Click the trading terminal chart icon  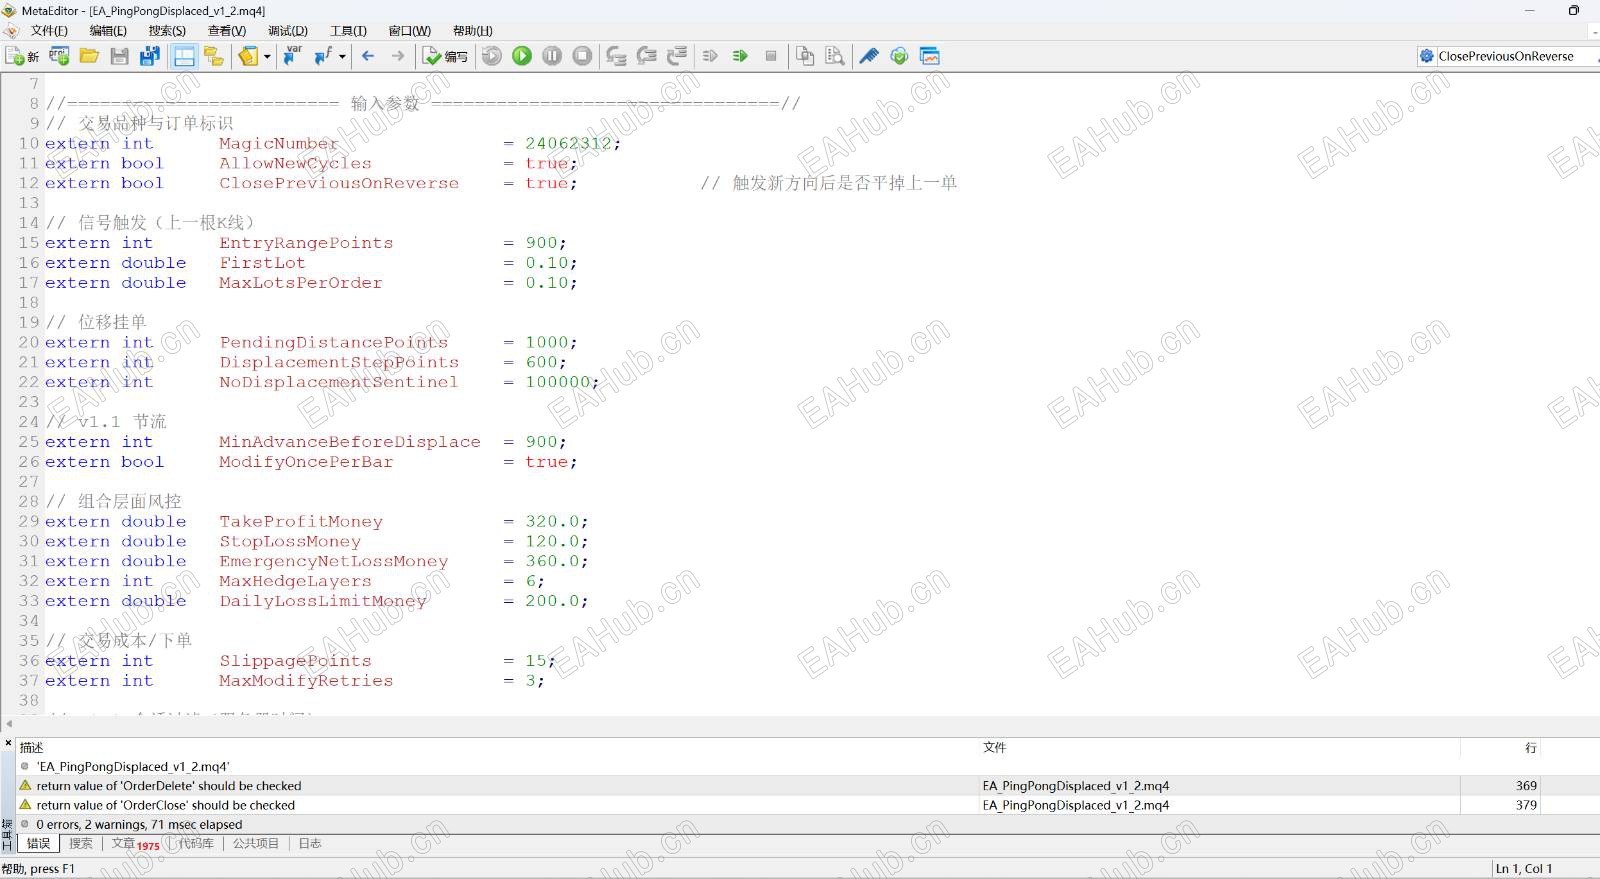(x=930, y=56)
